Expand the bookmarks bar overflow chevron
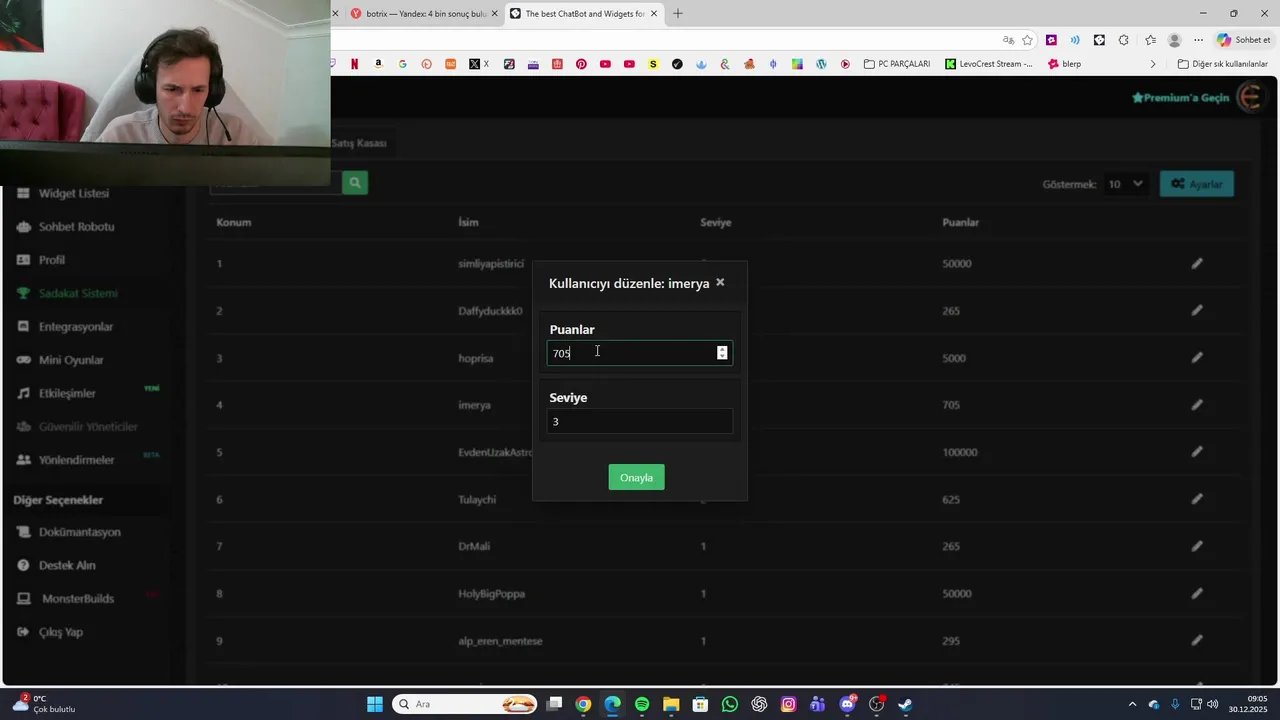Screen dimensions: 1280x720 1152,64
